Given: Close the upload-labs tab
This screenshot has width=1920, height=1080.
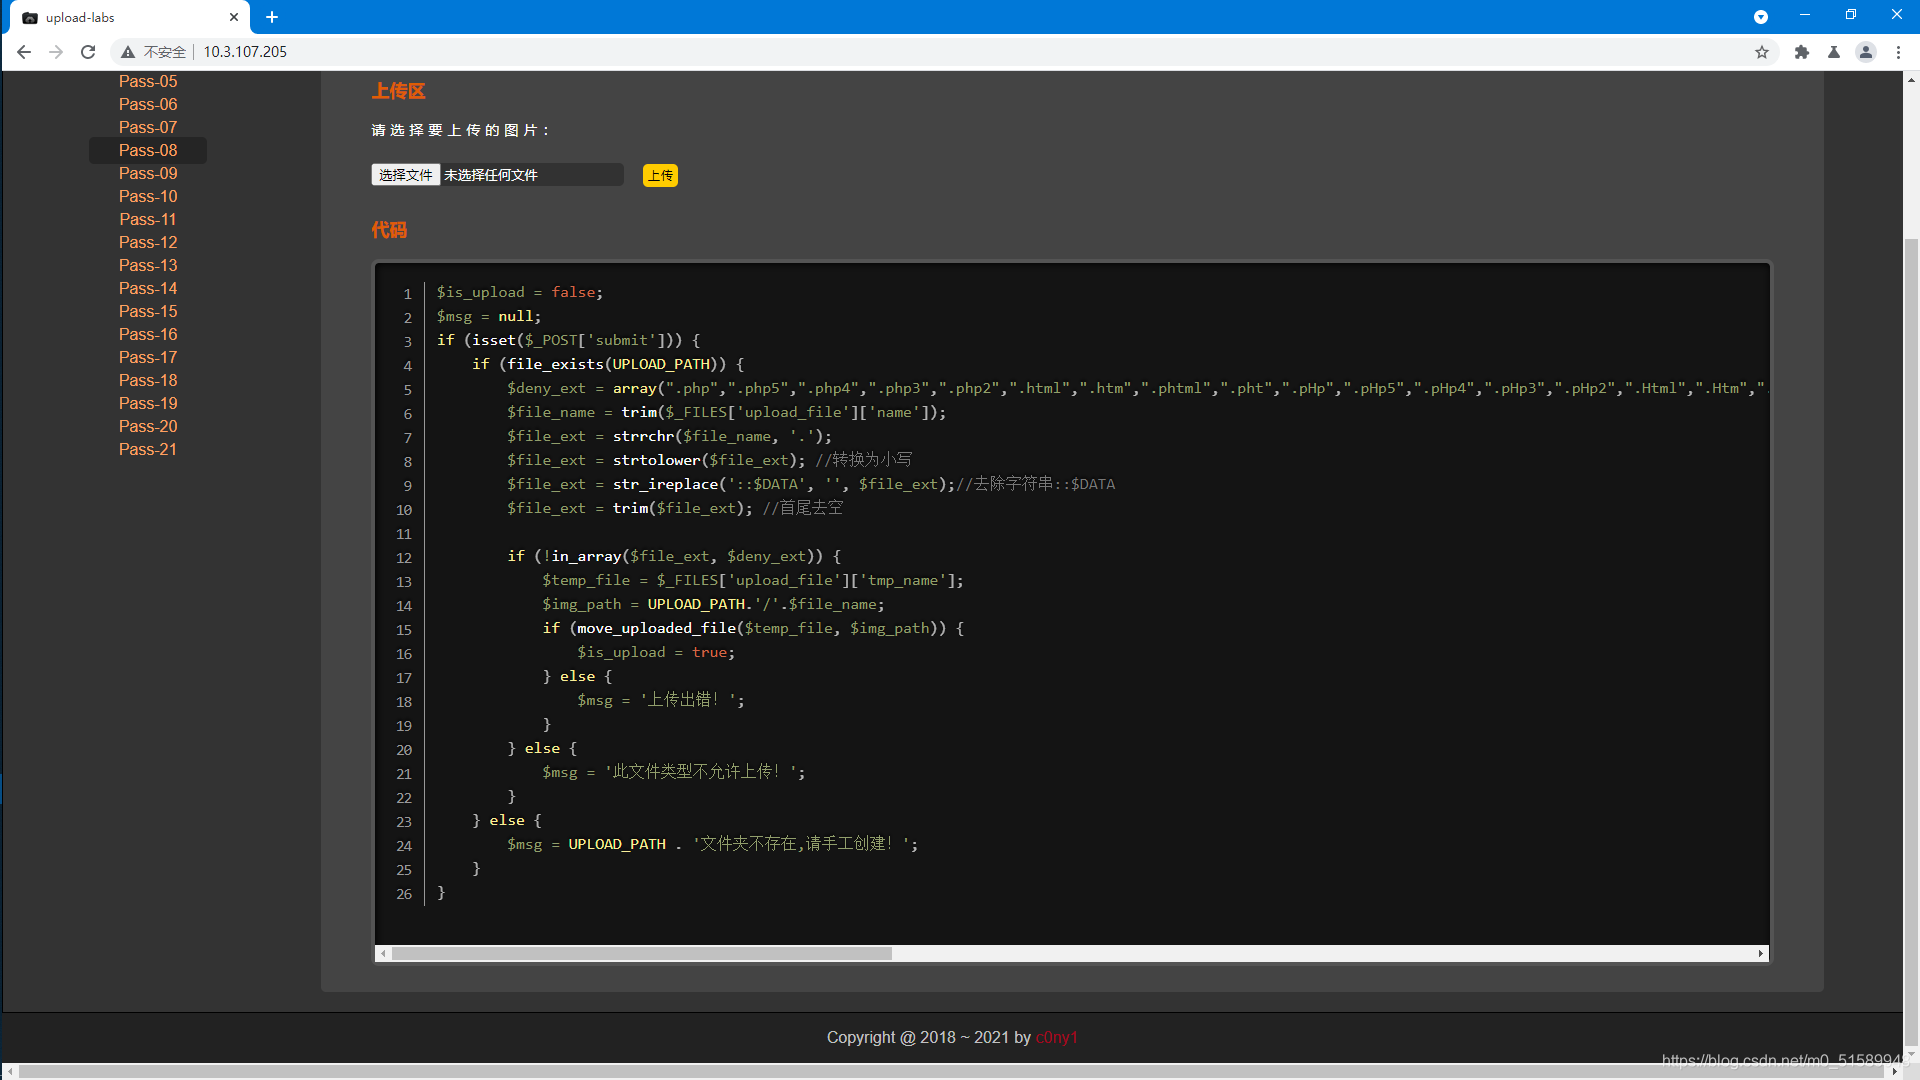Looking at the screenshot, I should [234, 17].
